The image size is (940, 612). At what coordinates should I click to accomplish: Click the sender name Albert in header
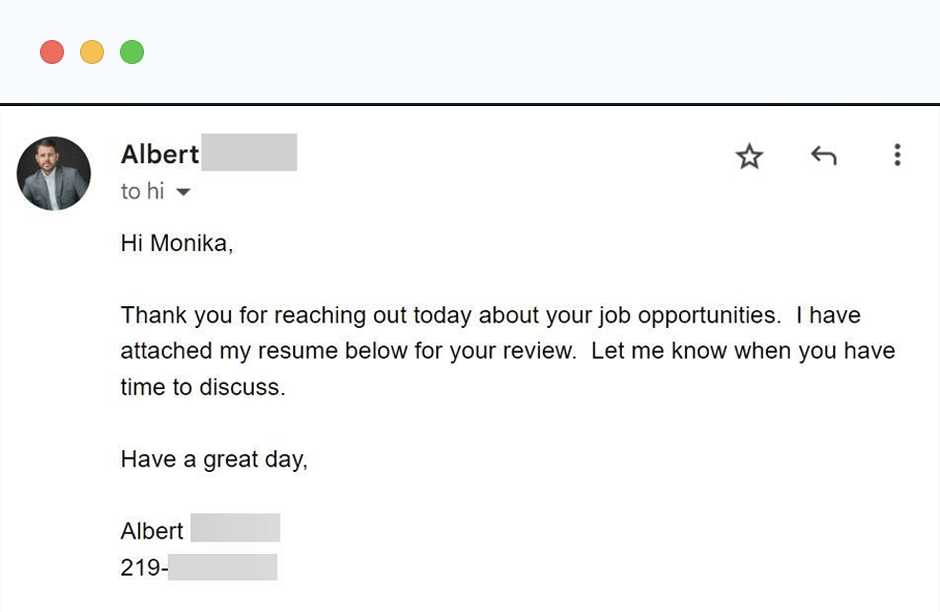point(160,154)
